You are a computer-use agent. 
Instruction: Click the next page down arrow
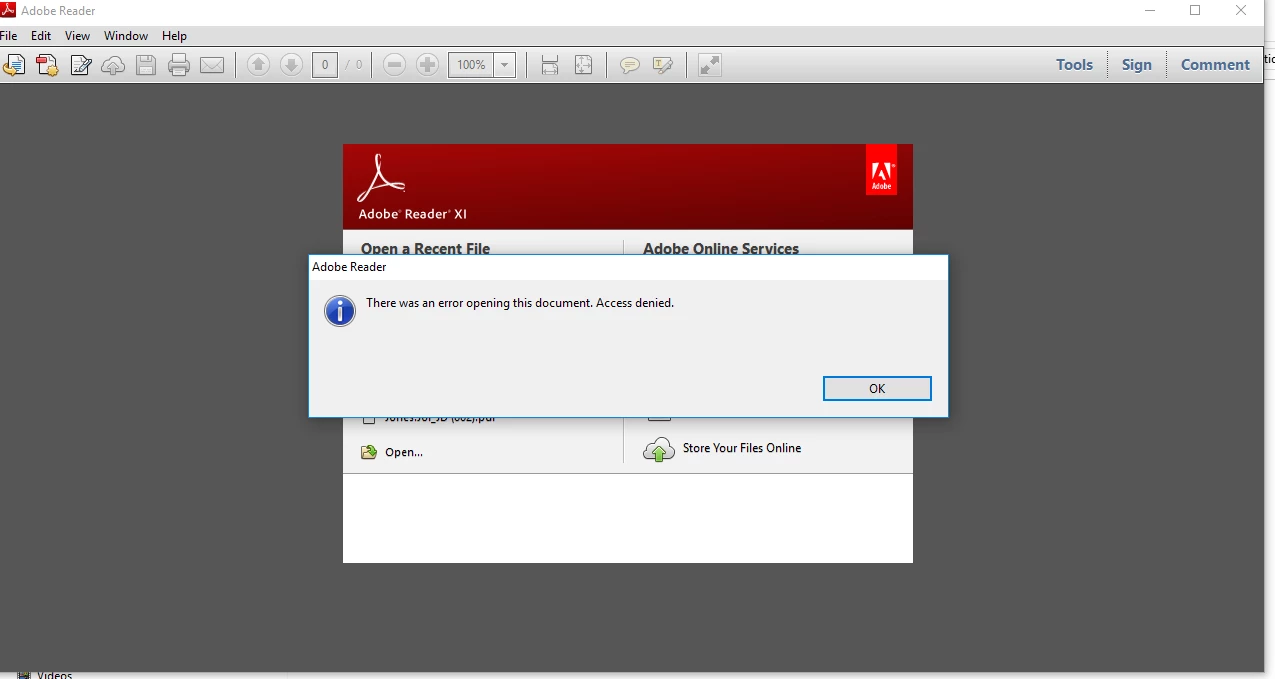(291, 65)
